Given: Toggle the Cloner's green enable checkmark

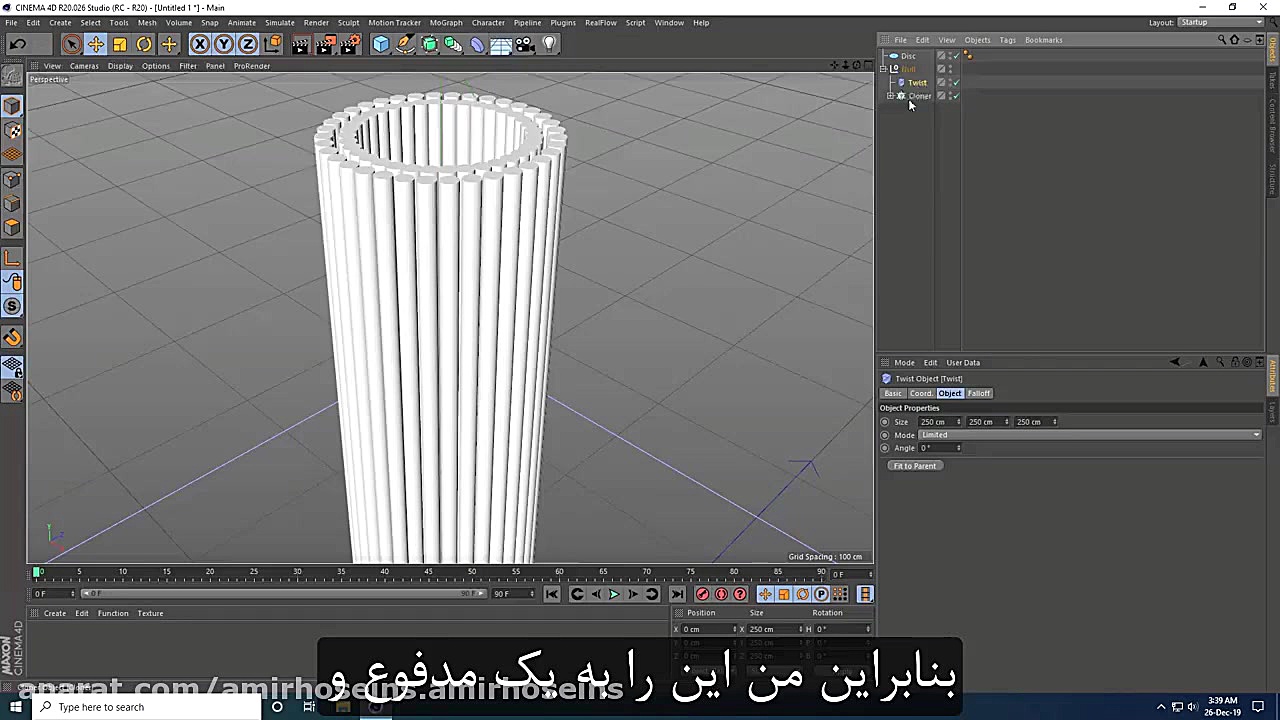Looking at the screenshot, I should [x=956, y=95].
